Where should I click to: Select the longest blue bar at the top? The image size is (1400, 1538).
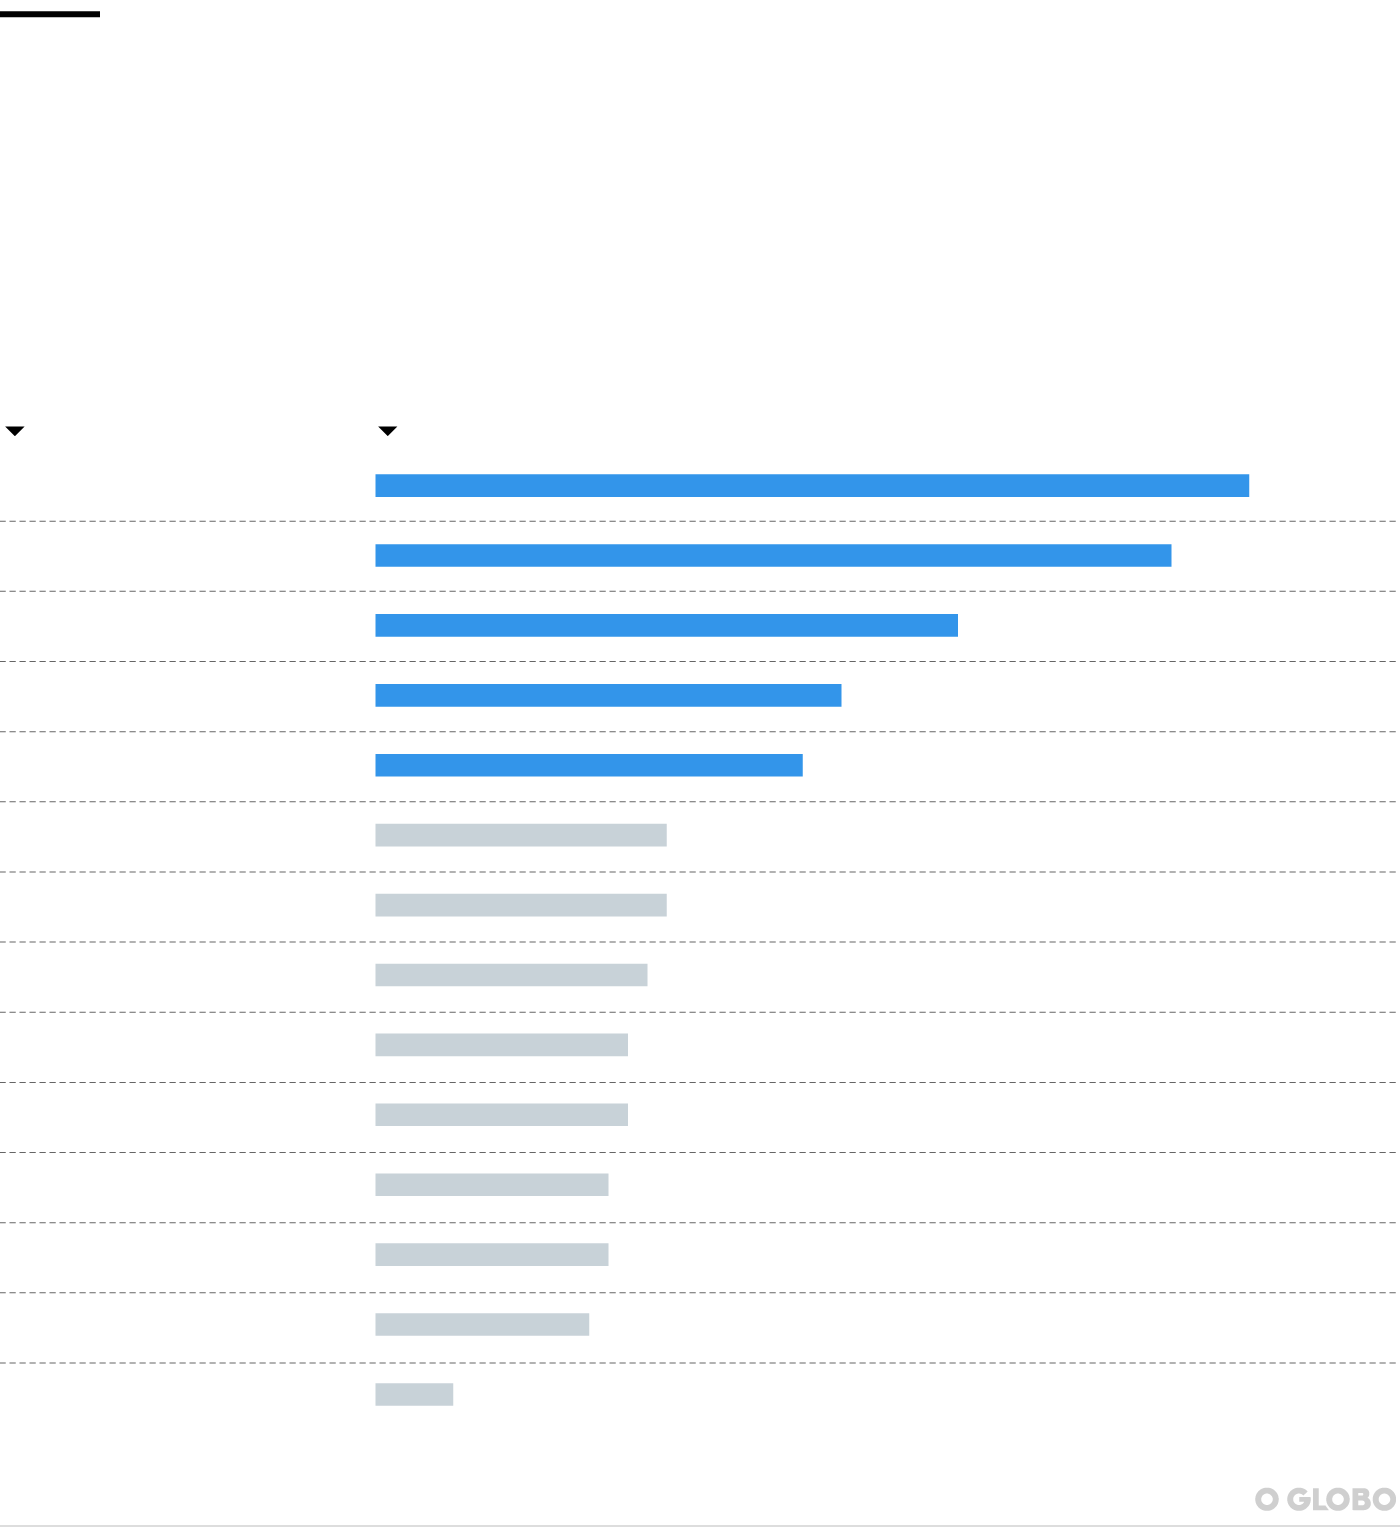click(x=812, y=486)
